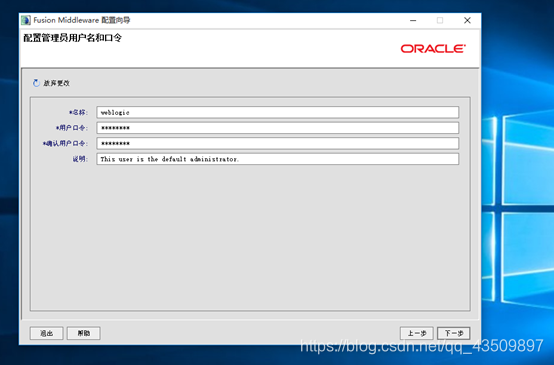Click the 配置管理员用户名和口令 heading text

pyautogui.click(x=73, y=38)
